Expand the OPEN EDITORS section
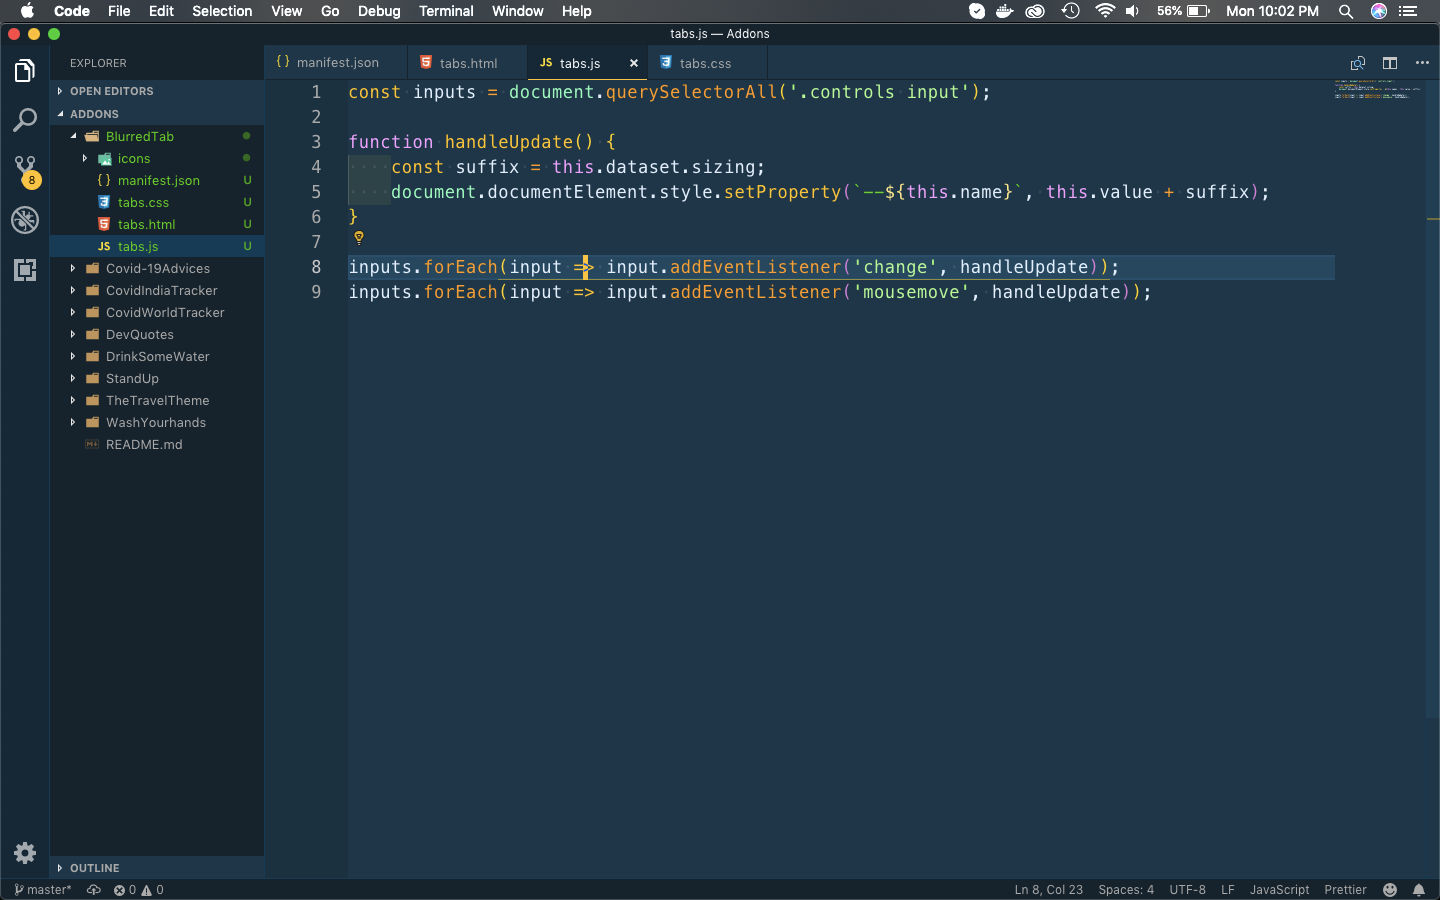The height and width of the screenshot is (900, 1440). click(157, 91)
